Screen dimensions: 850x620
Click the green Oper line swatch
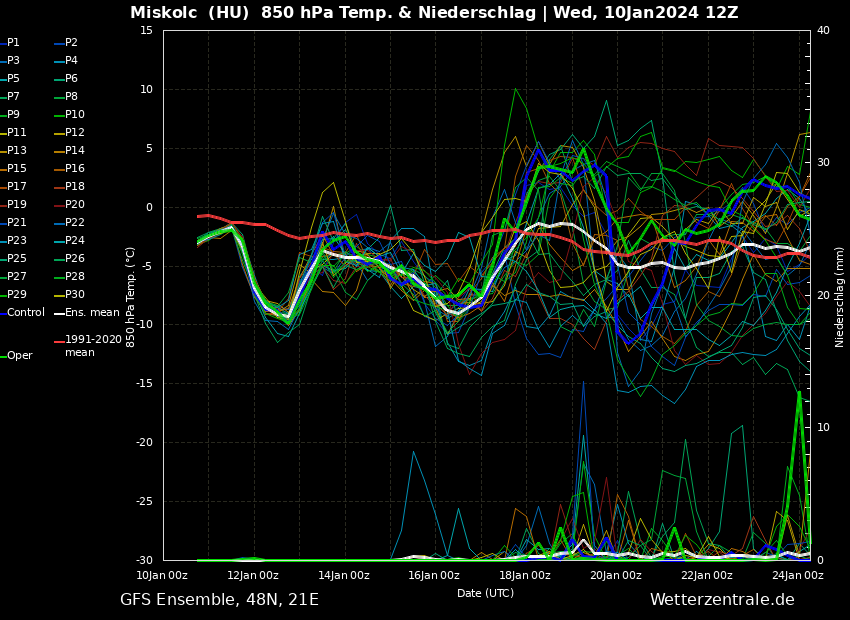click(3, 356)
